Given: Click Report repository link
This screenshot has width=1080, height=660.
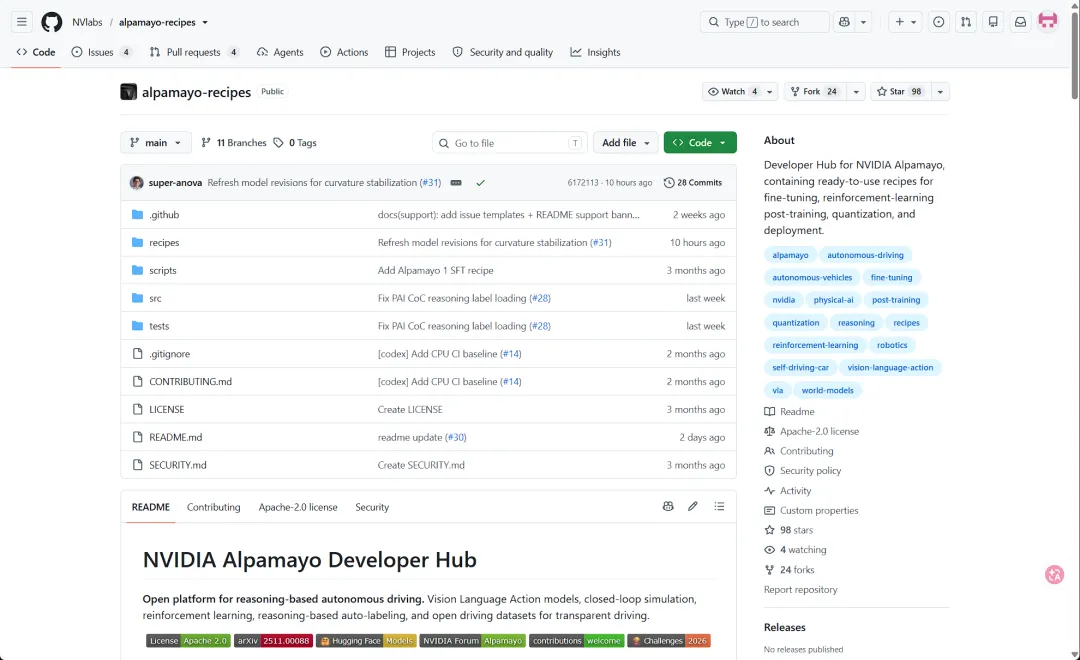Looking at the screenshot, I should tap(800, 590).
